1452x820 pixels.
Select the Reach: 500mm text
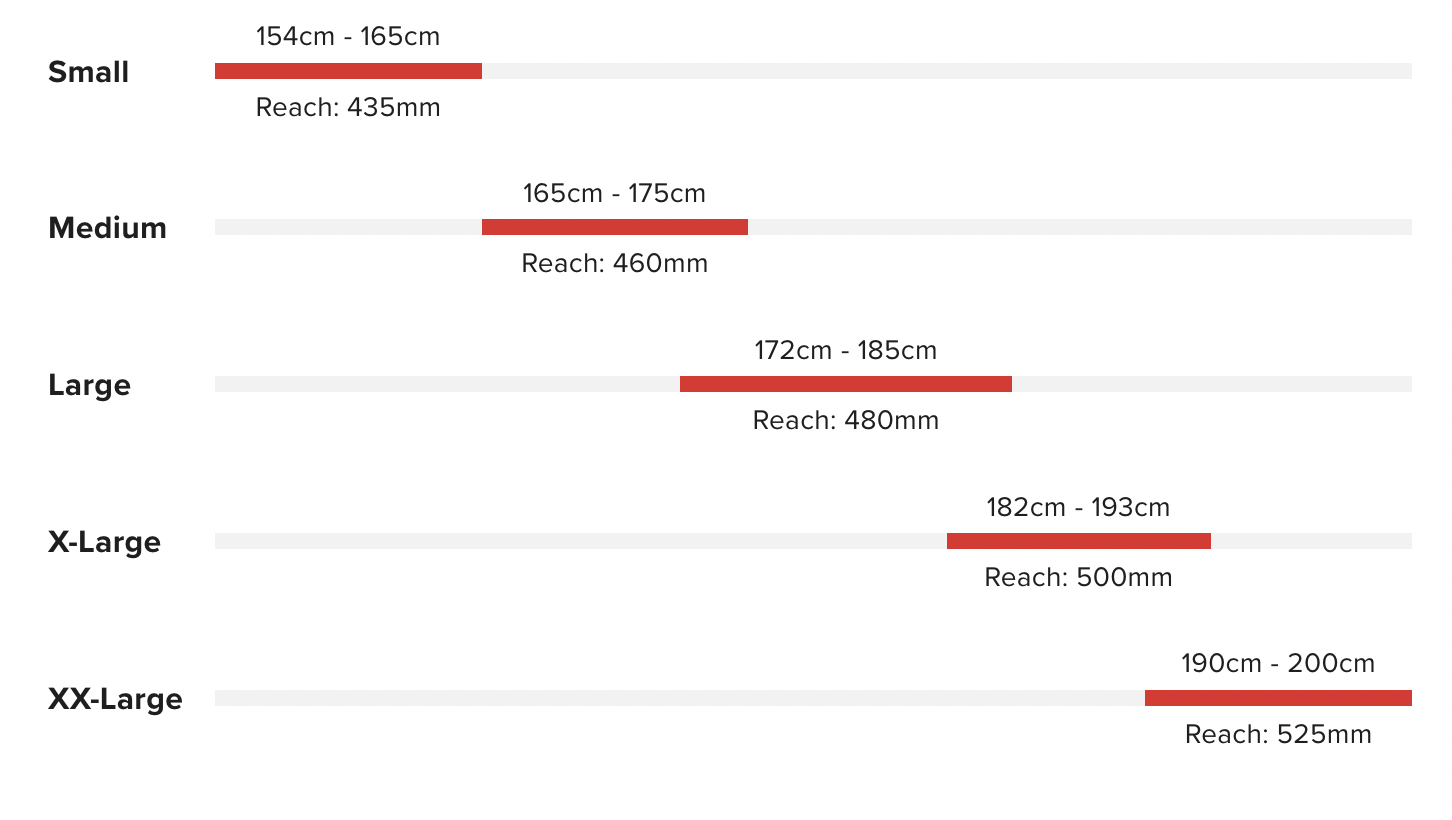1078,577
